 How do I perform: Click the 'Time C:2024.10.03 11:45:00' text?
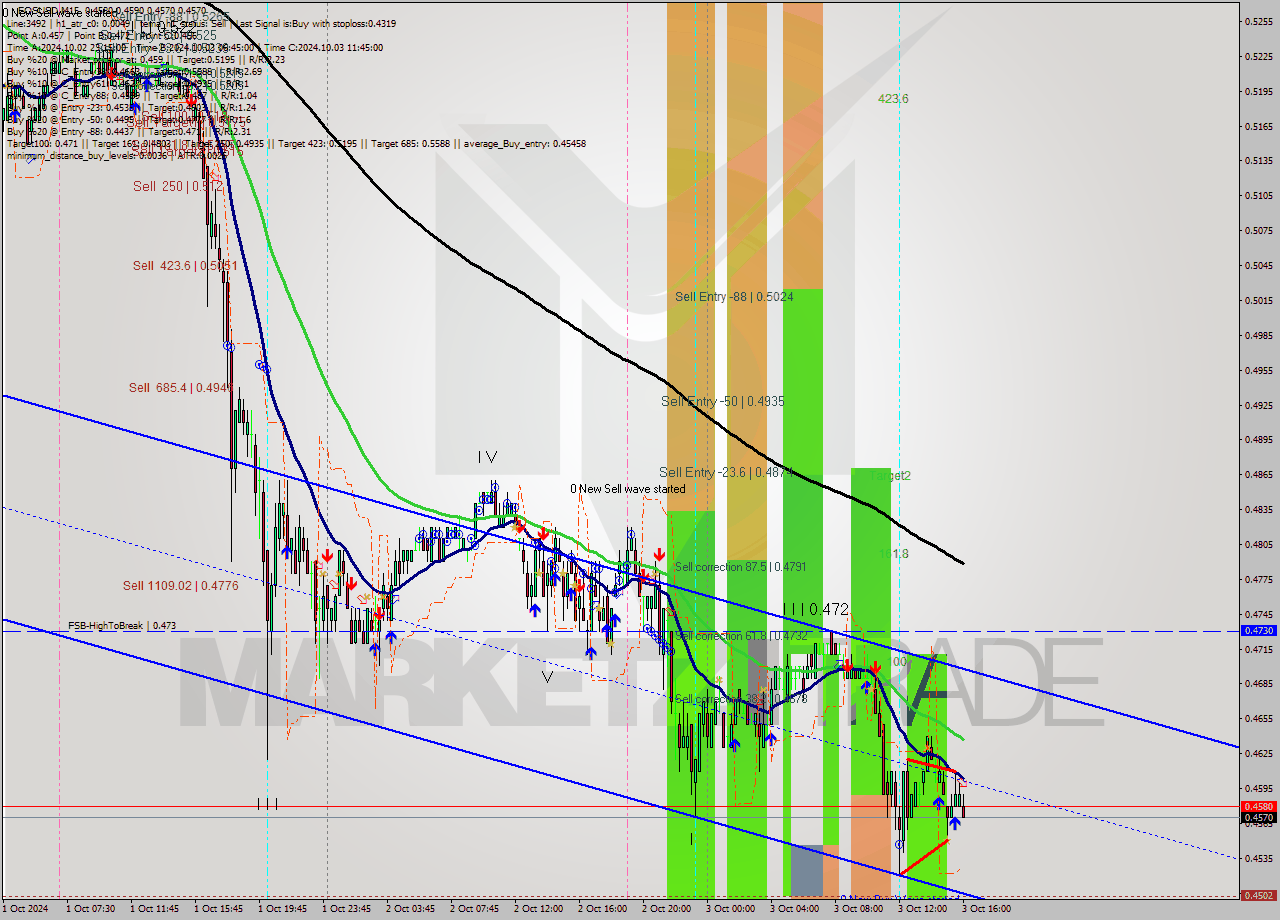pyautogui.click(x=322, y=47)
